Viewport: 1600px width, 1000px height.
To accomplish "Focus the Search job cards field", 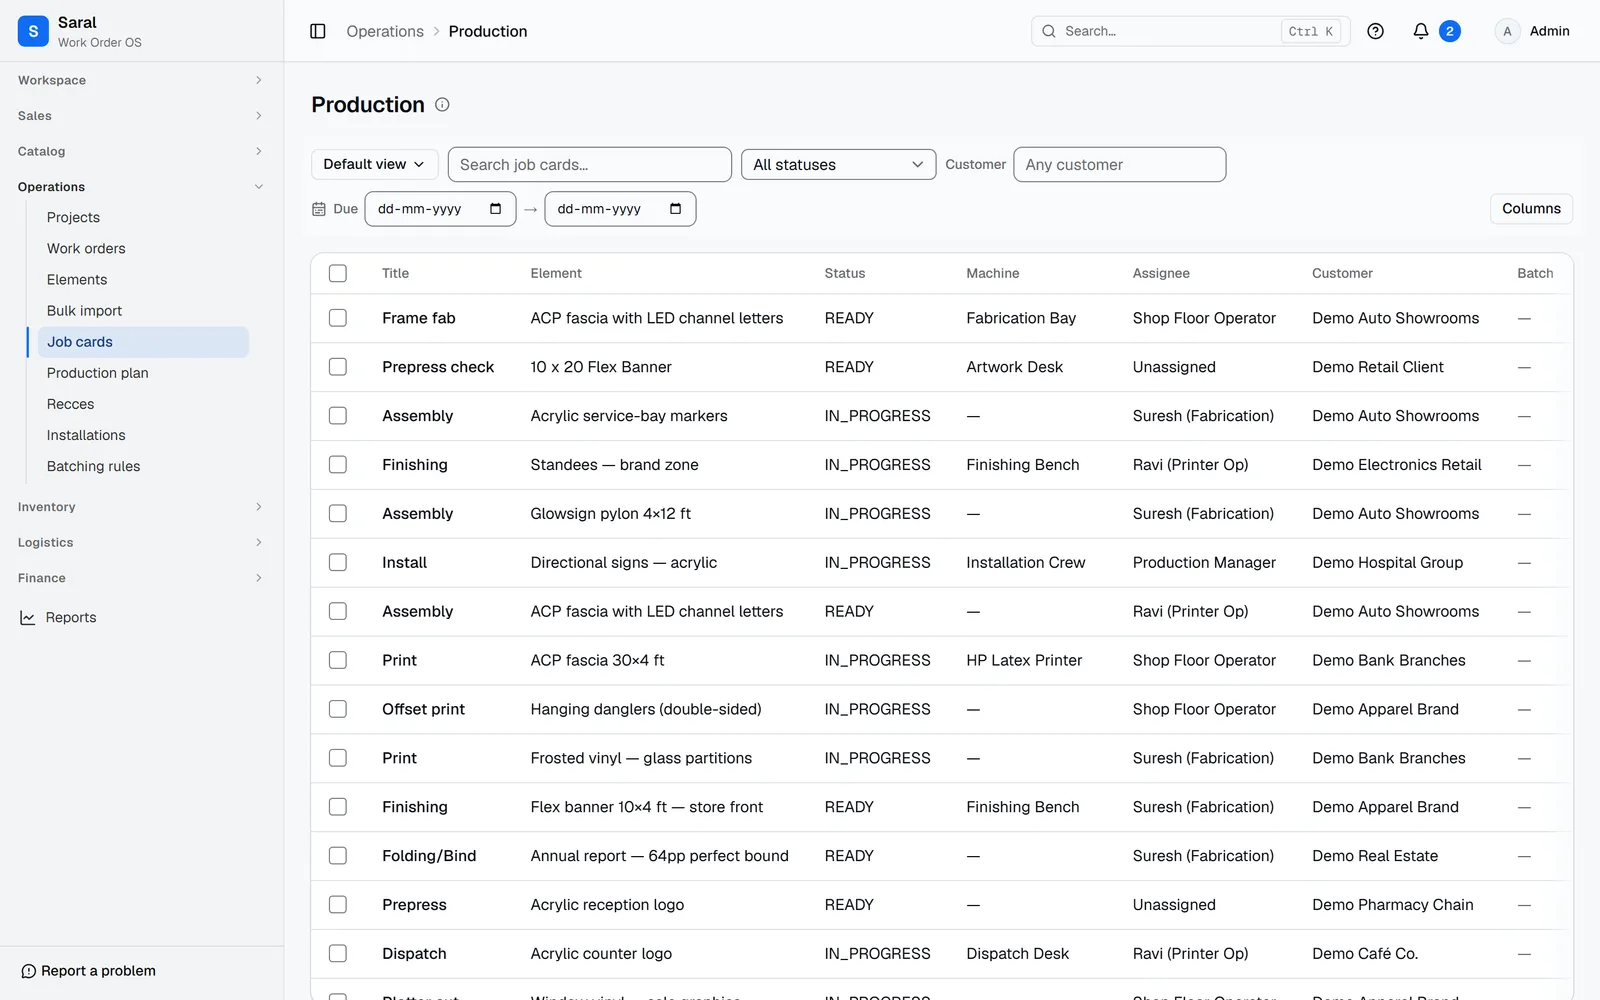I will pos(589,164).
